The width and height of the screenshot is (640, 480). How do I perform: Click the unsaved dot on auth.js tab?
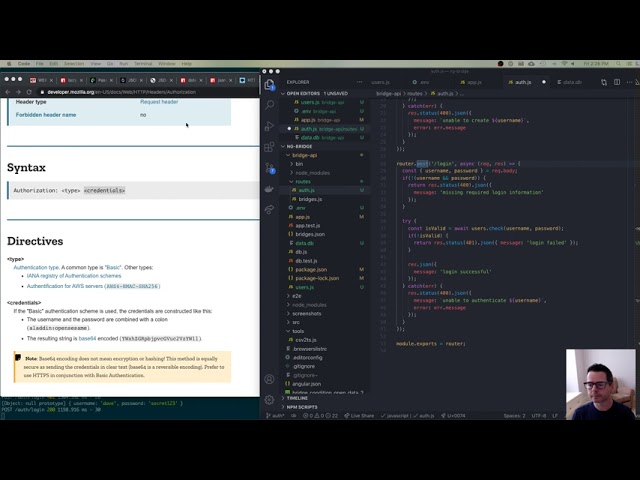(x=544, y=82)
